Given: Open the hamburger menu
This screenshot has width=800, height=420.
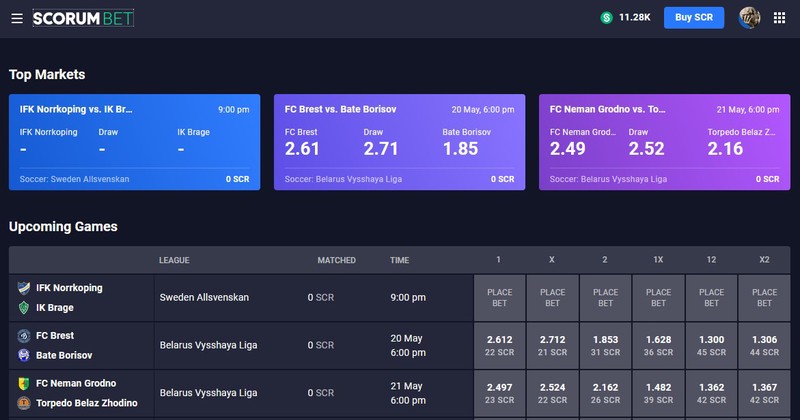Looking at the screenshot, I should (17, 18).
